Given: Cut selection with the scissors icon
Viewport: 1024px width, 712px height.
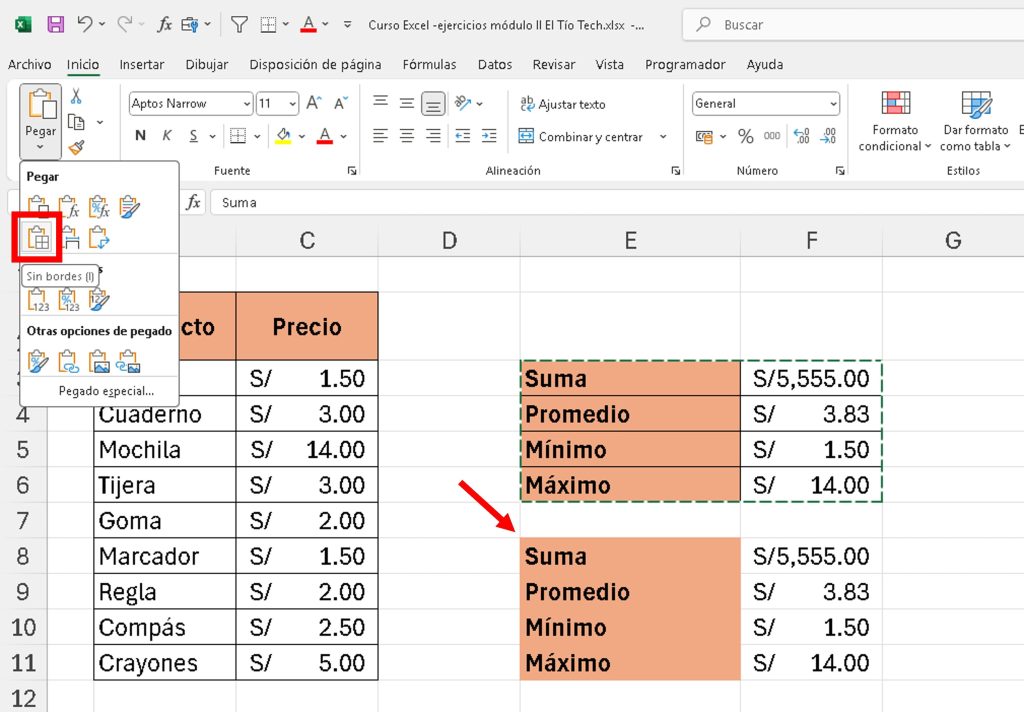Looking at the screenshot, I should [x=76, y=97].
